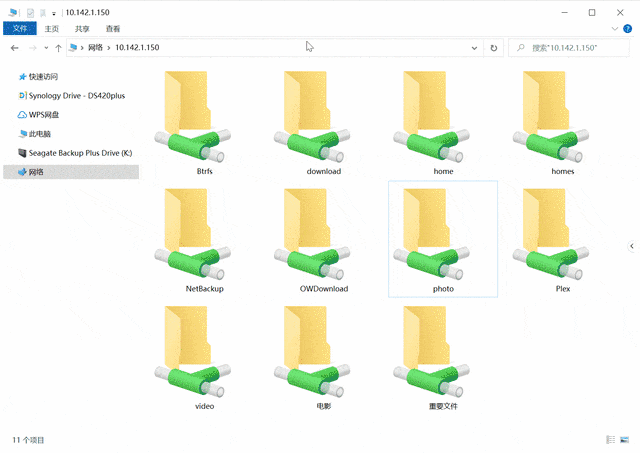Image resolution: width=640 pixels, height=453 pixels.
Task: Click the OWDownload folder name label
Action: click(x=324, y=289)
